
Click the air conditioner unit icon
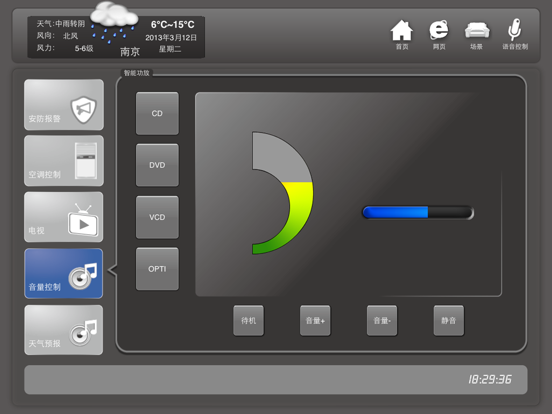pos(86,161)
